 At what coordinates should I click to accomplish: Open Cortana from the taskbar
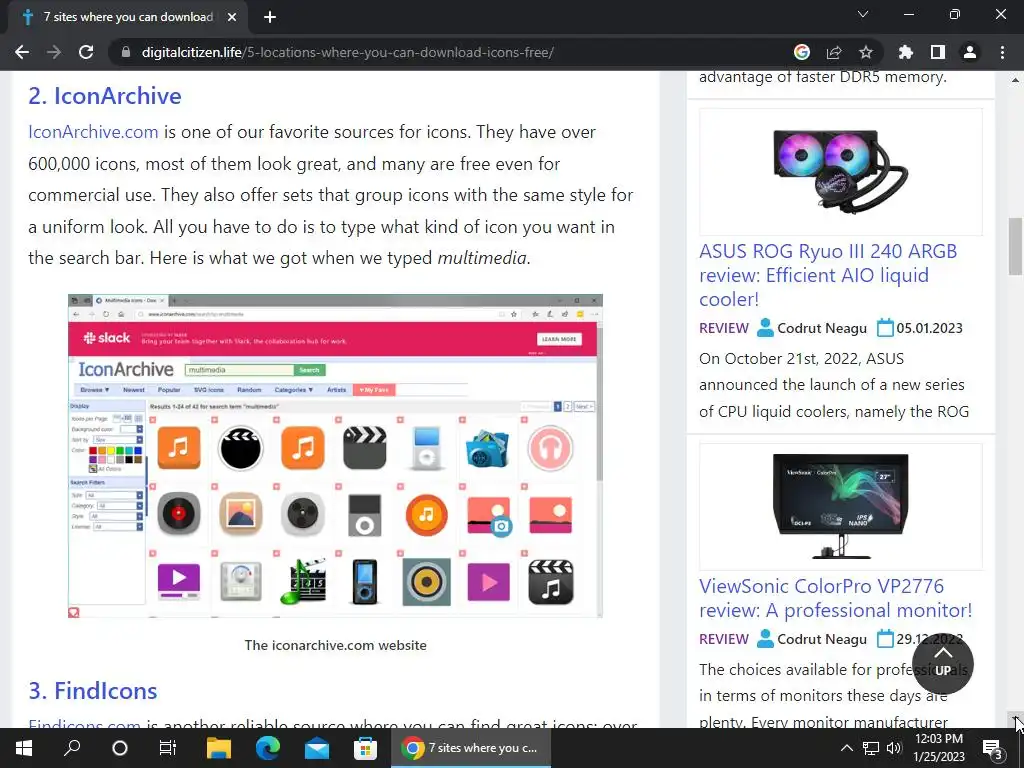[120, 748]
